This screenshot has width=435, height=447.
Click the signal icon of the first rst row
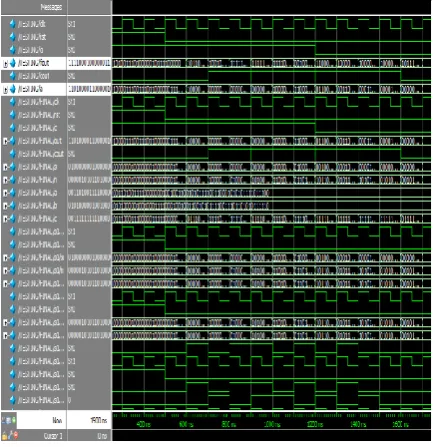click(13, 37)
